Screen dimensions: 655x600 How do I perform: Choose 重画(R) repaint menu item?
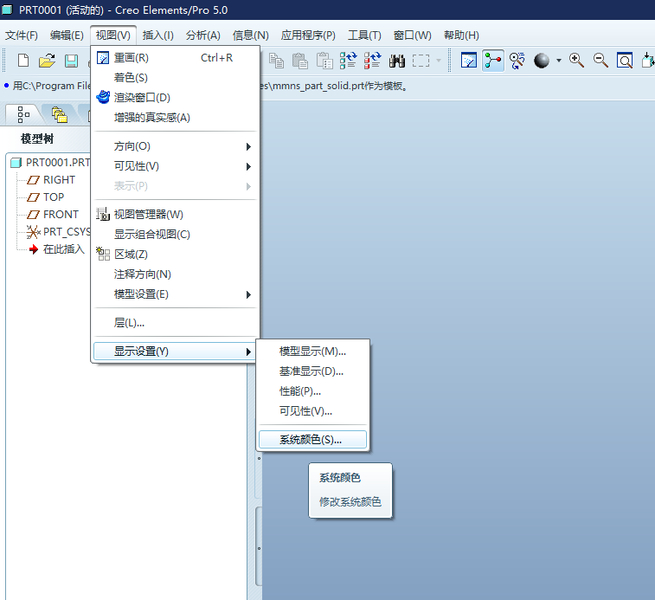pos(175,58)
